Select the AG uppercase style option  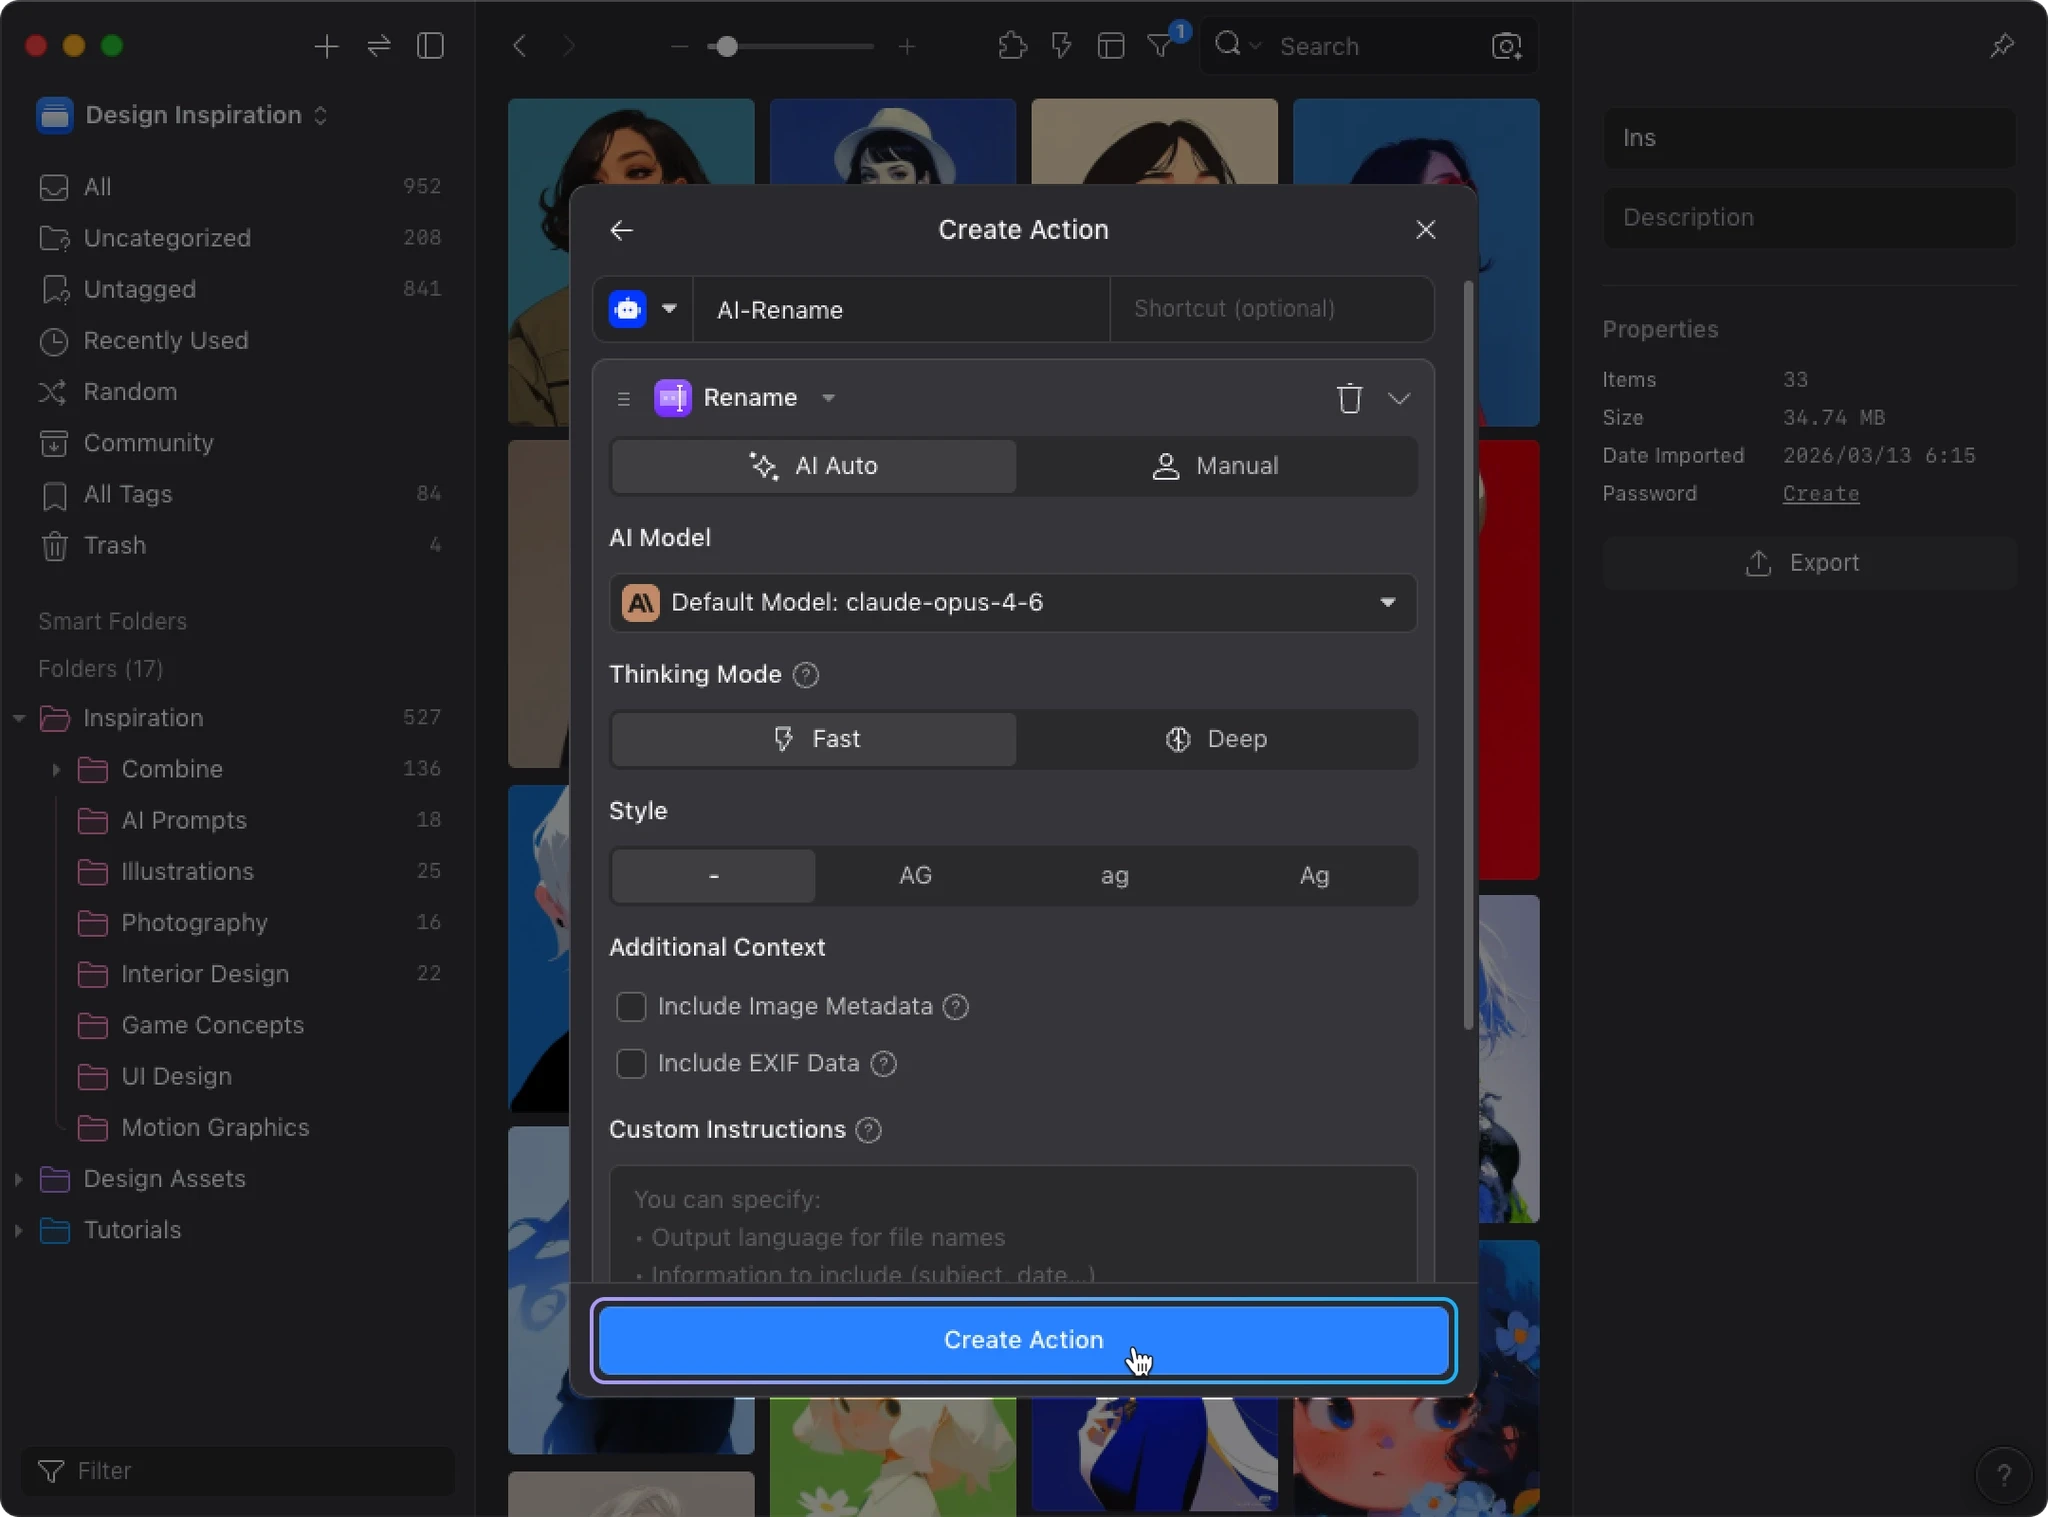click(x=915, y=876)
